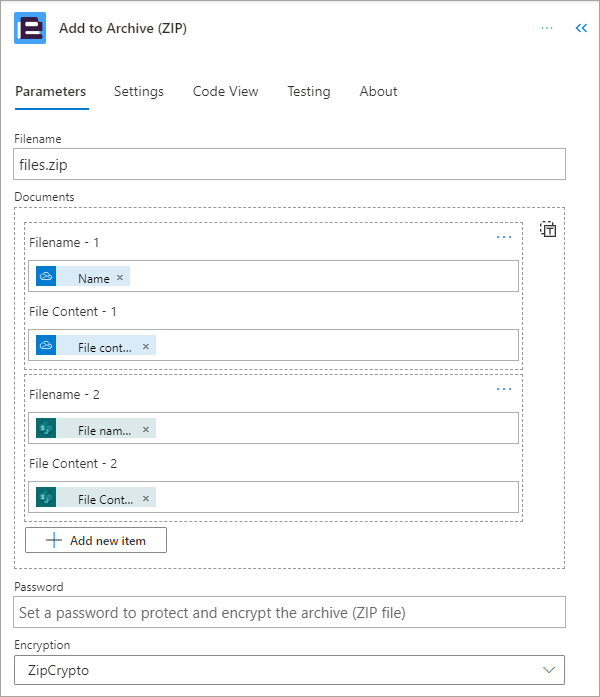Open the action's more options ellipsis in the header
Image resolution: width=600 pixels, height=697 pixels.
pos(547,28)
